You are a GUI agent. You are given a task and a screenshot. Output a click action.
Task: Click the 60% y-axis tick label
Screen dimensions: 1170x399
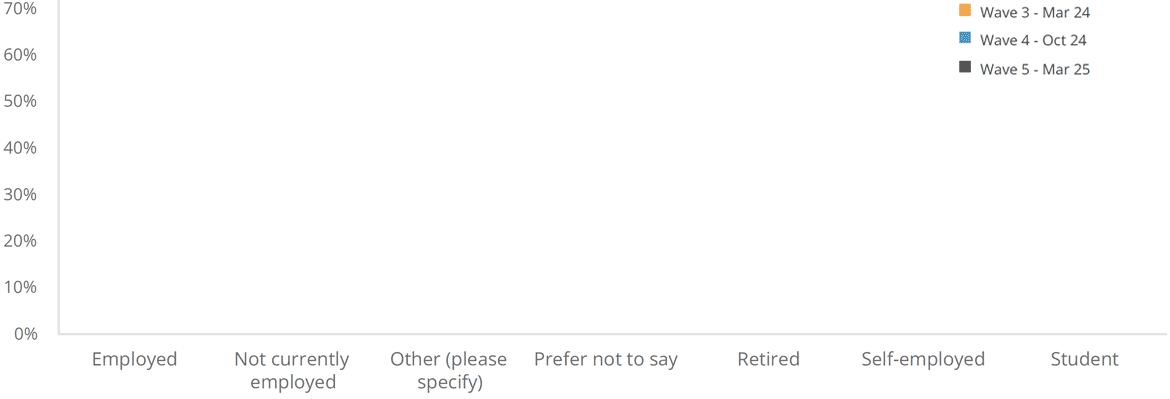[x=20, y=55]
